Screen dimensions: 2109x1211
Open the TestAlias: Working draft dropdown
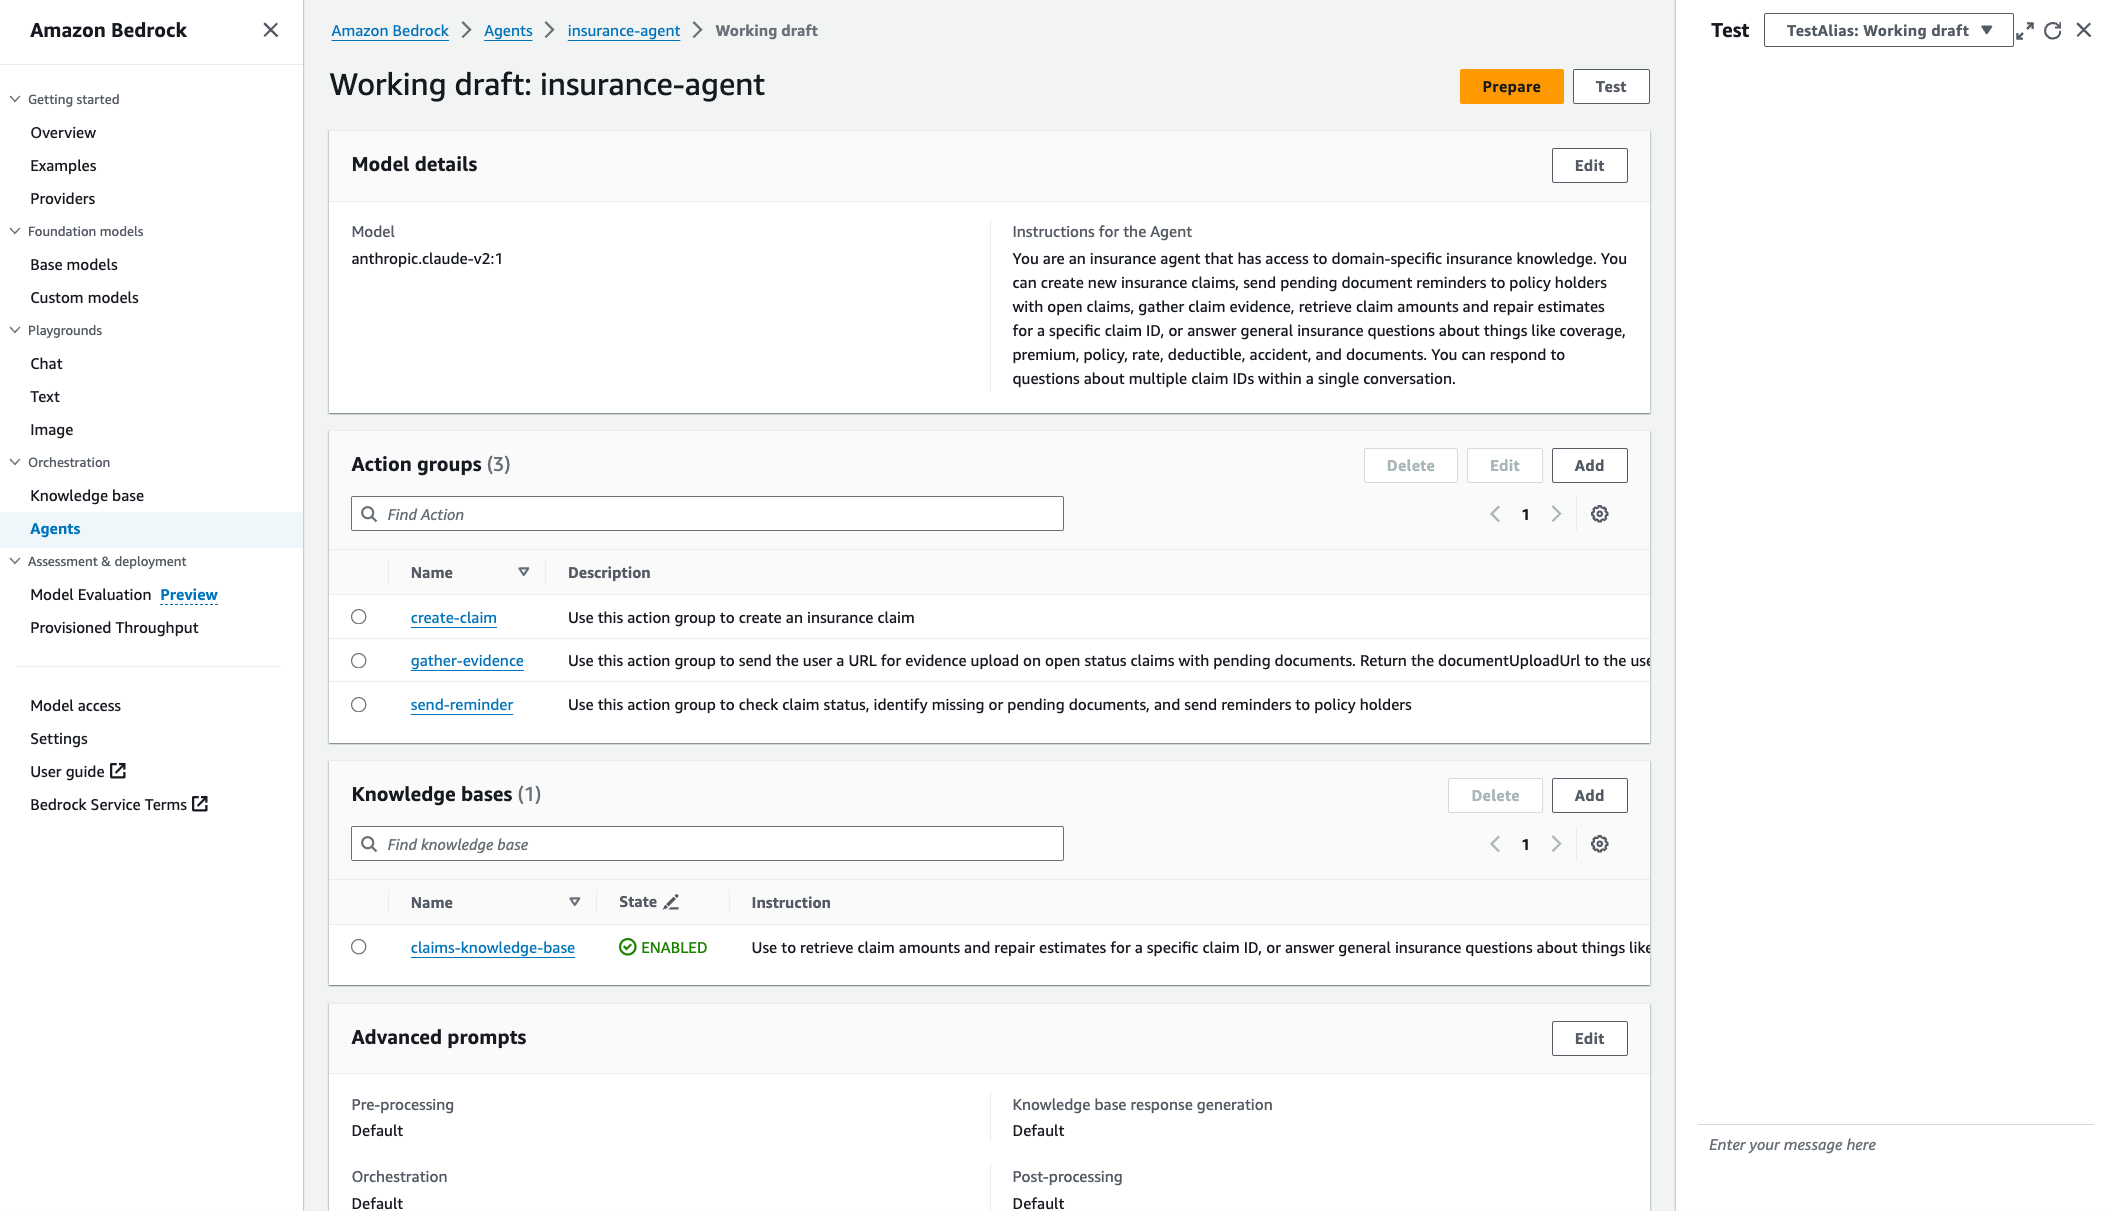coord(1886,30)
